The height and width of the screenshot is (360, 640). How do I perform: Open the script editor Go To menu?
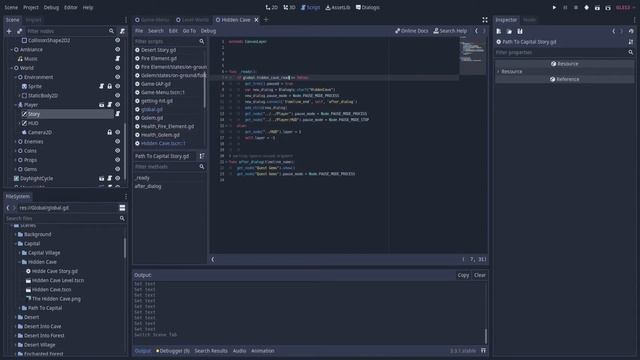(189, 31)
